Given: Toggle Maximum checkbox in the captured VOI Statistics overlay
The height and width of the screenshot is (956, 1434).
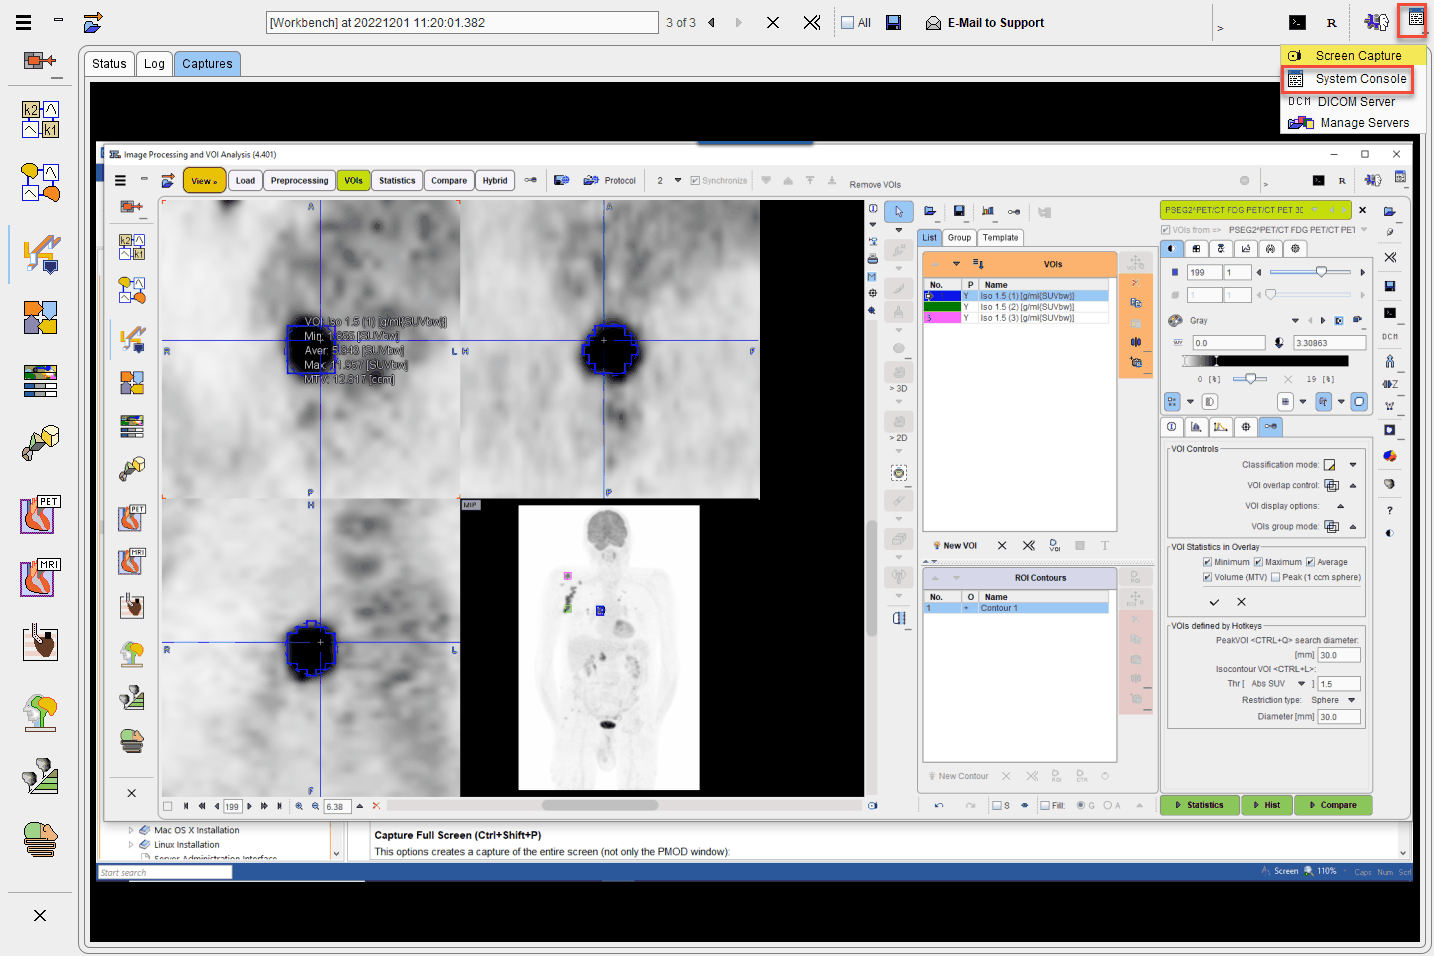Looking at the screenshot, I should point(1259,562).
